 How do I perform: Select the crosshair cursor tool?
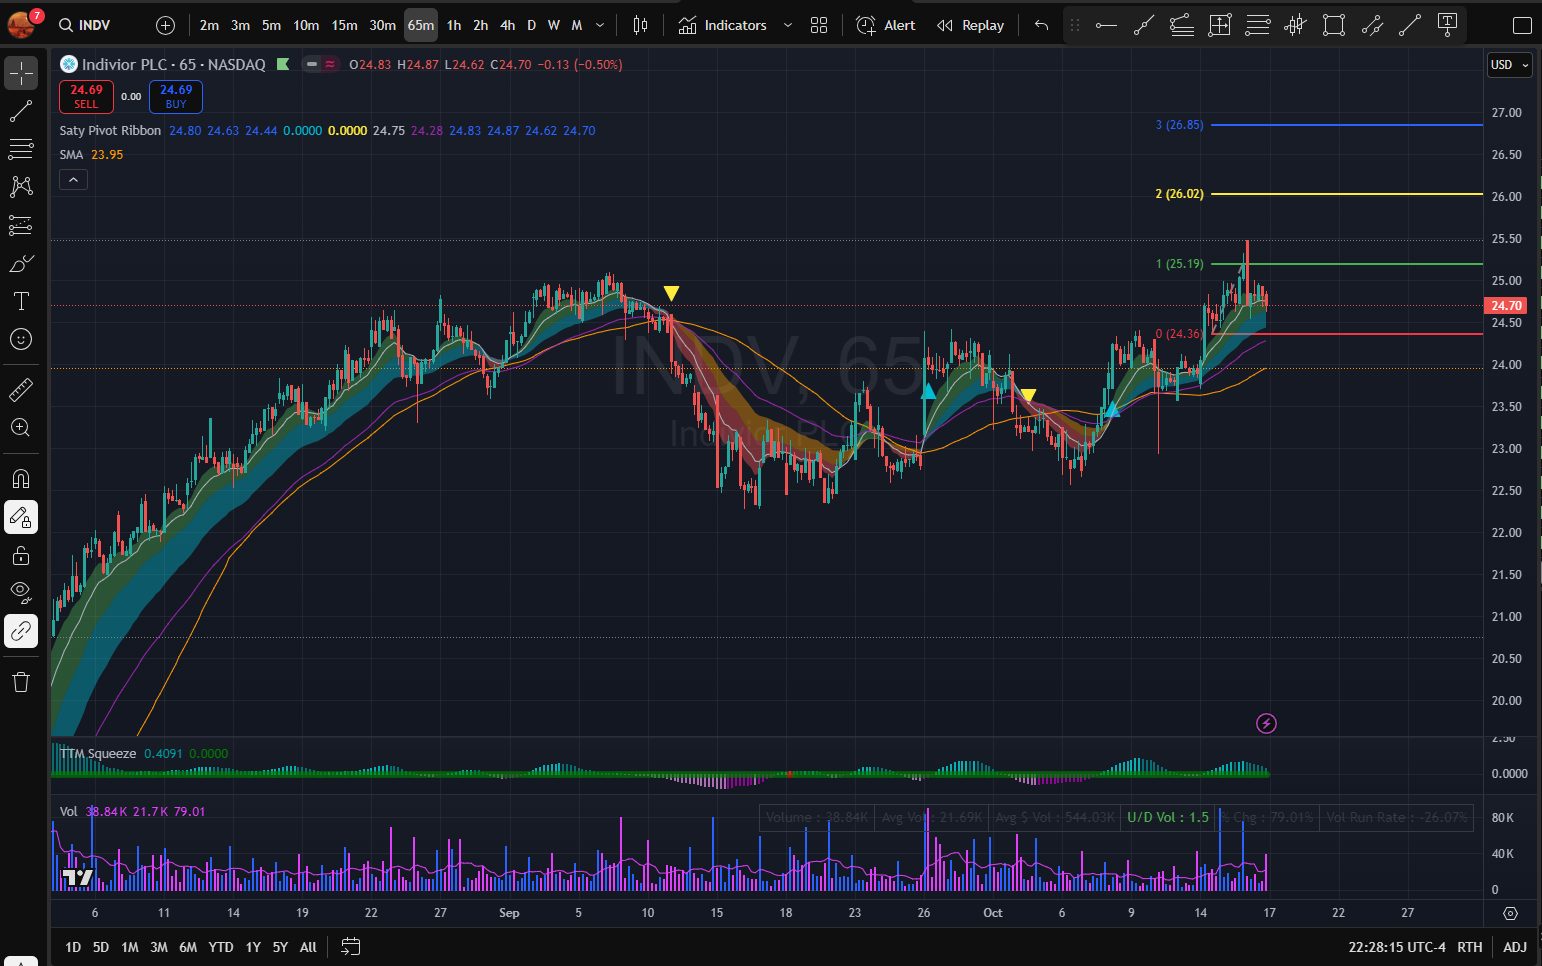tap(21, 73)
